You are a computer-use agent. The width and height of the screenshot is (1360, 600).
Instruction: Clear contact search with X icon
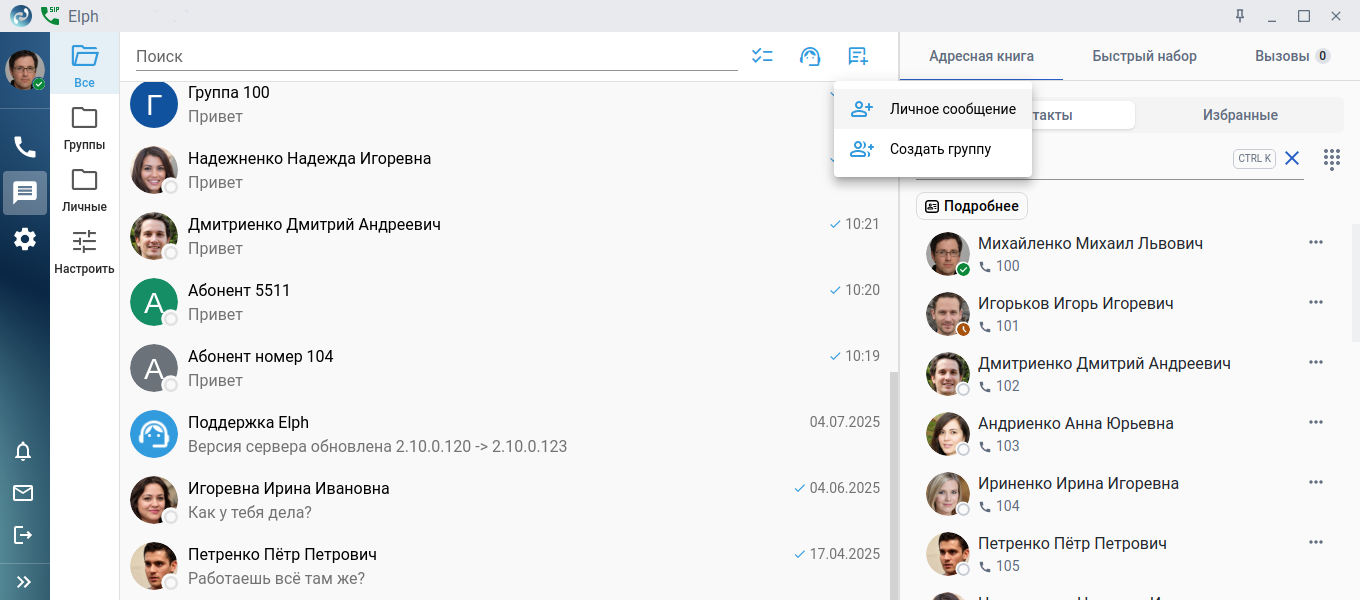point(1292,158)
